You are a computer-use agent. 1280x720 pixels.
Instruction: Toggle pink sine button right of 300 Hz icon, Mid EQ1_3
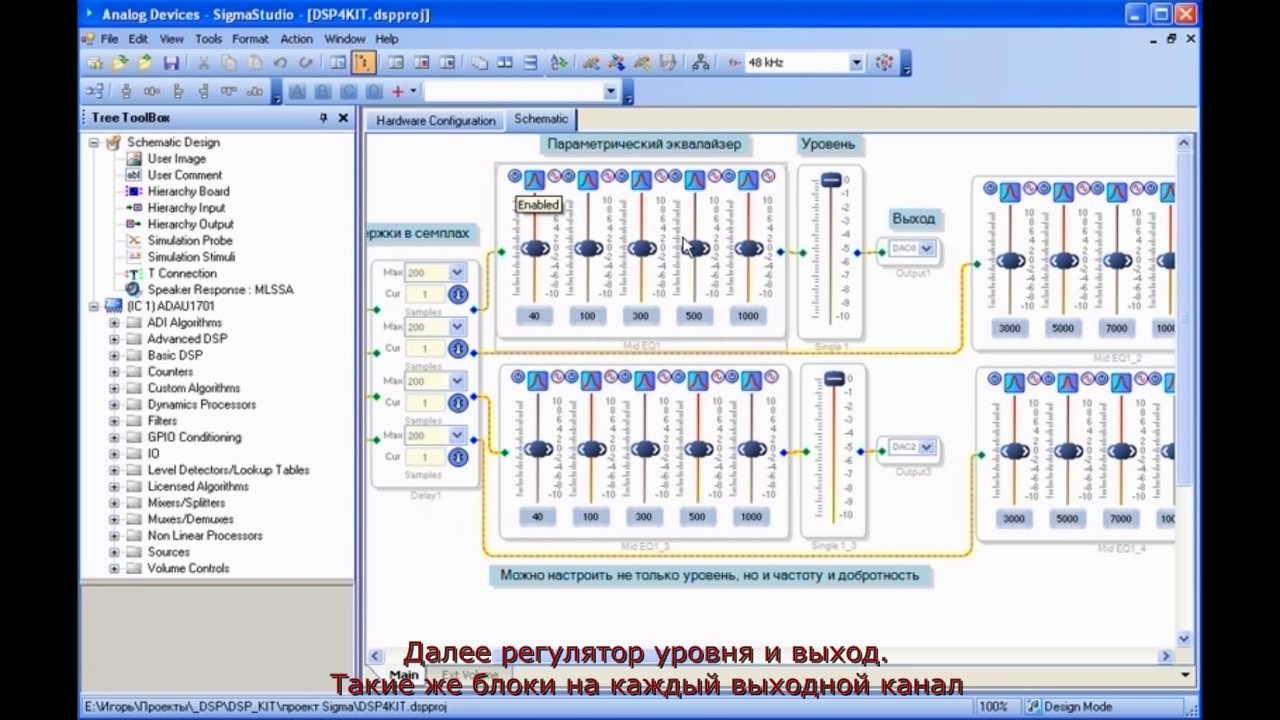coord(664,377)
